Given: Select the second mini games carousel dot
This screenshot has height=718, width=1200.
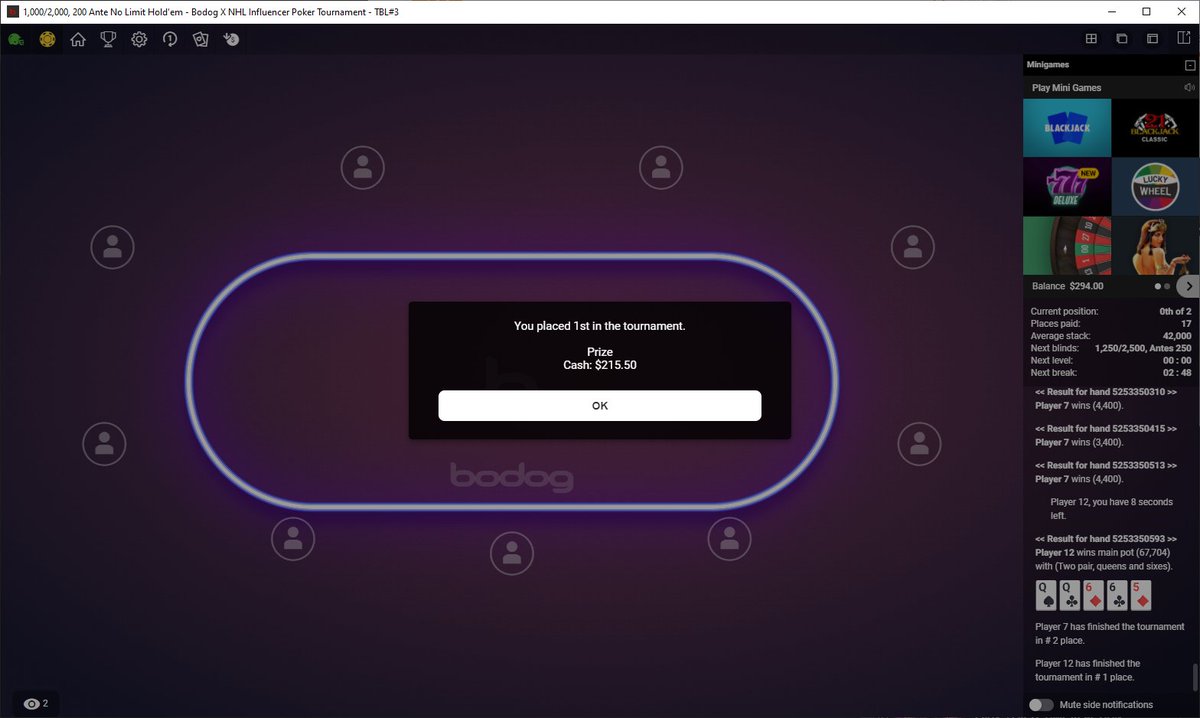Looking at the screenshot, I should pyautogui.click(x=1167, y=286).
